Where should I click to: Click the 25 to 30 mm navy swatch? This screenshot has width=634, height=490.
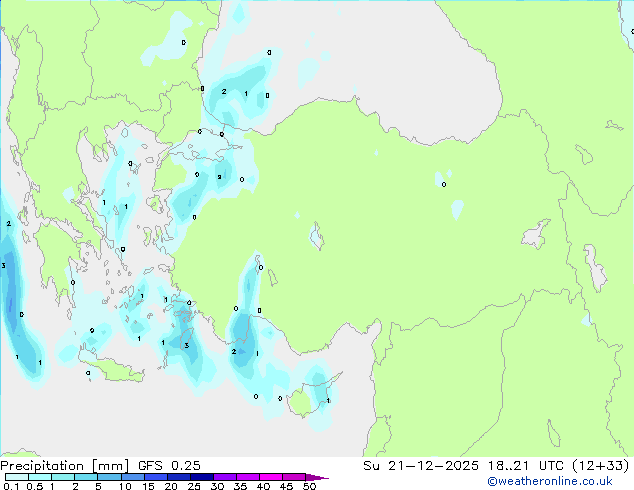pos(202,477)
